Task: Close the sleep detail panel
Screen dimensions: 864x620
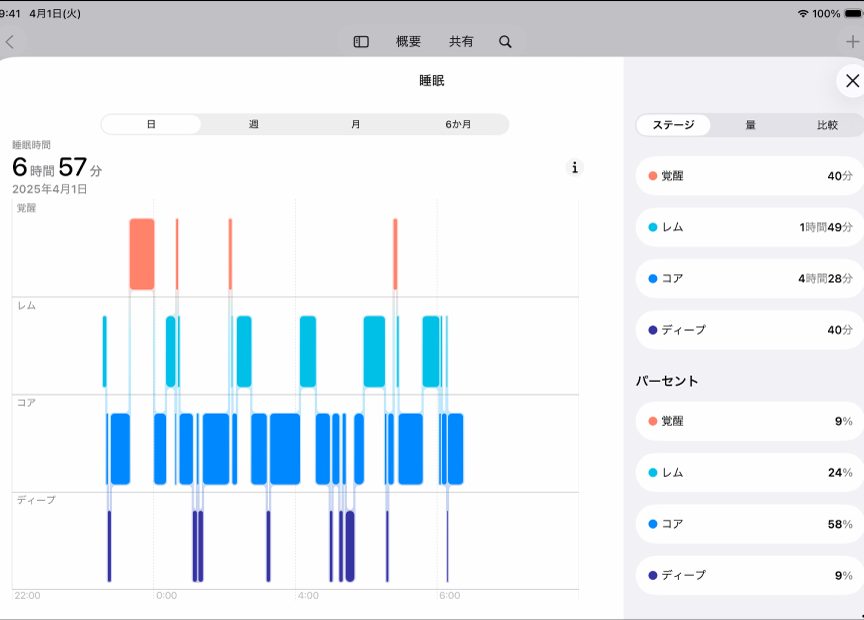Action: pos(852,81)
